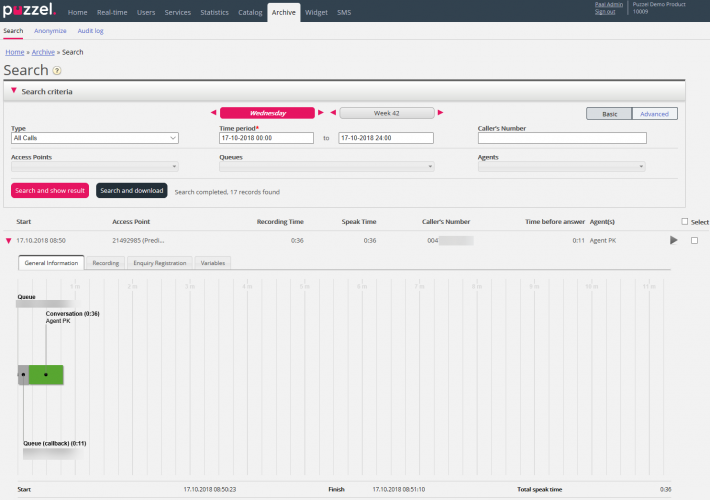The width and height of the screenshot is (710, 500).
Task: Switch to the Recording tab
Action: pyautogui.click(x=106, y=263)
